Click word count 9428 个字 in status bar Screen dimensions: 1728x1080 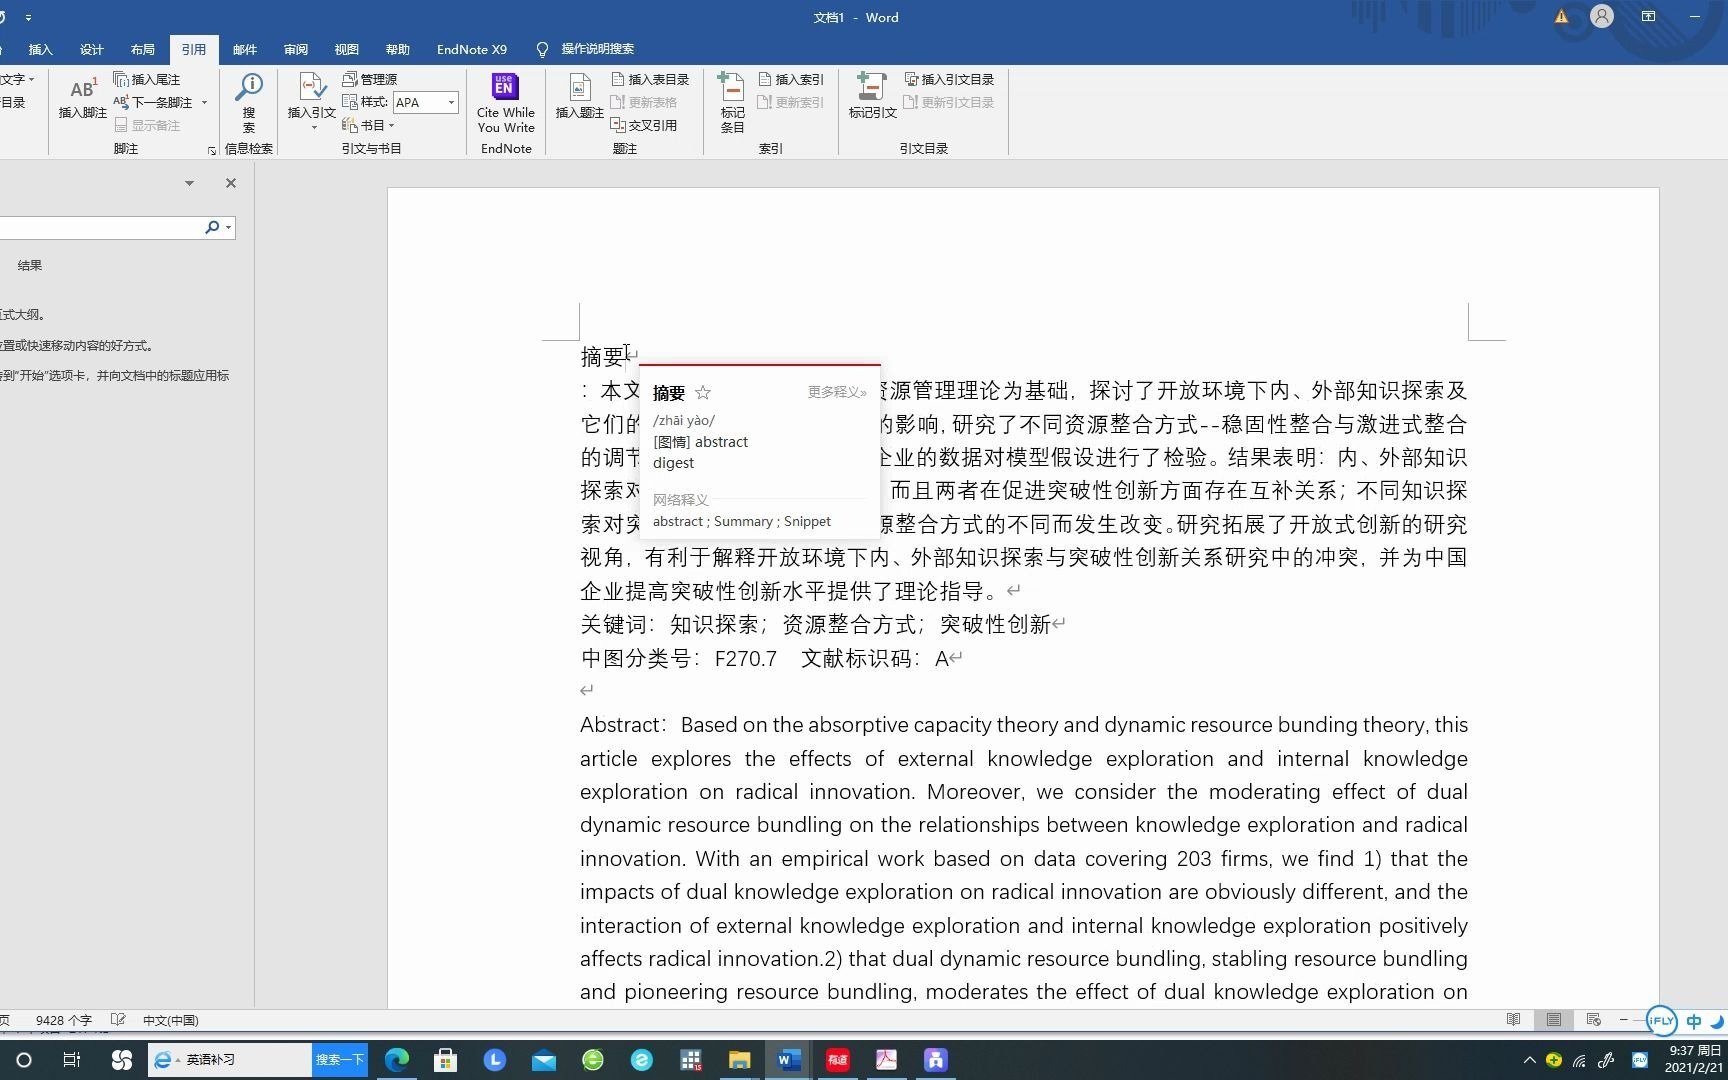pos(63,1020)
